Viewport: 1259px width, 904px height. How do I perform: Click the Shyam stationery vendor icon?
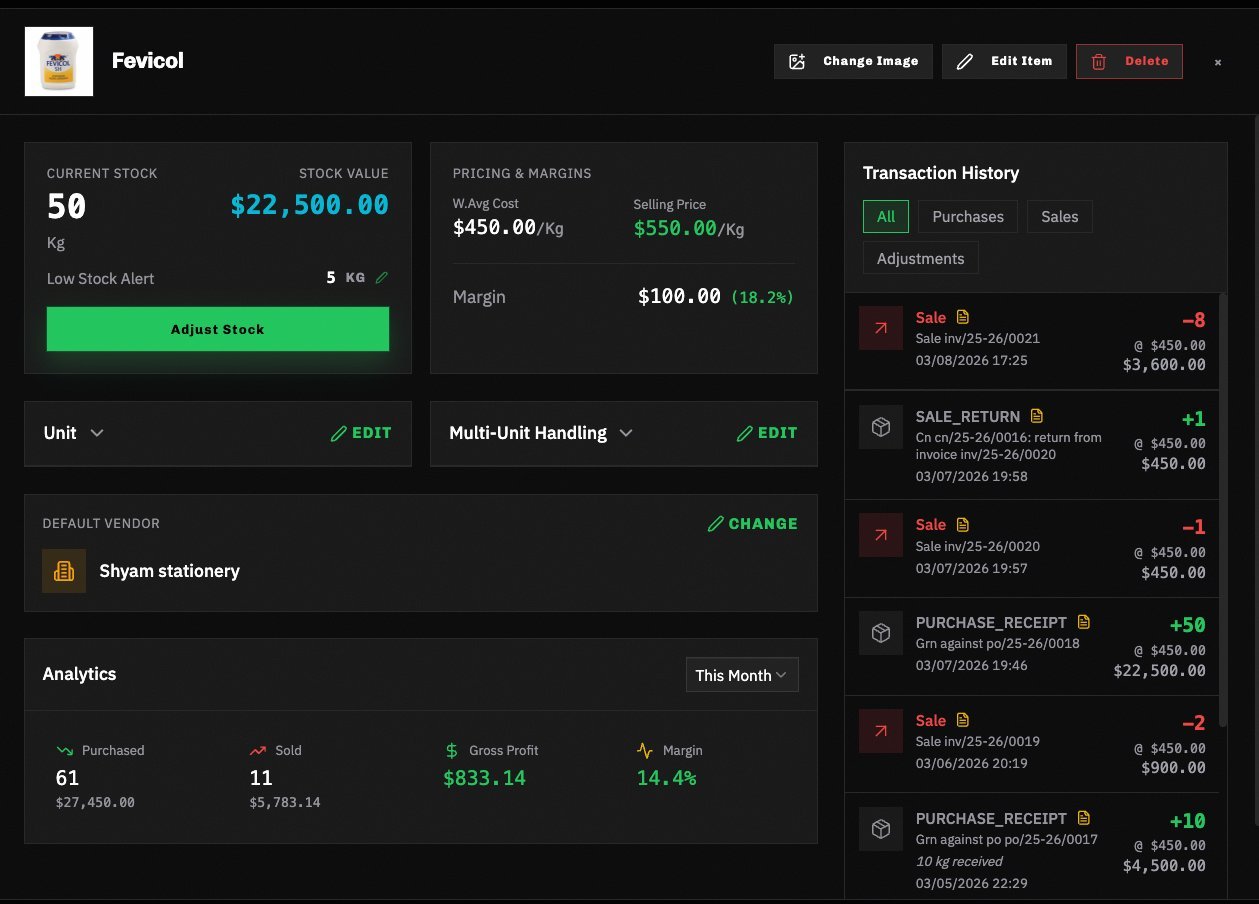(x=64, y=571)
